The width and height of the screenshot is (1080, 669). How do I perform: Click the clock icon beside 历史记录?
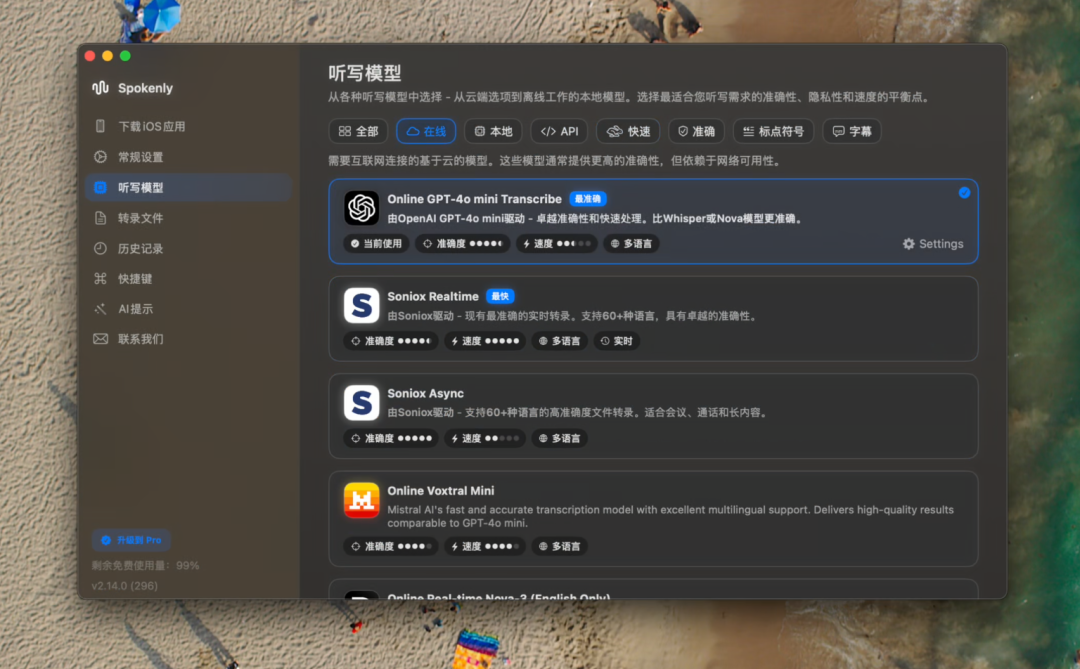coord(101,248)
